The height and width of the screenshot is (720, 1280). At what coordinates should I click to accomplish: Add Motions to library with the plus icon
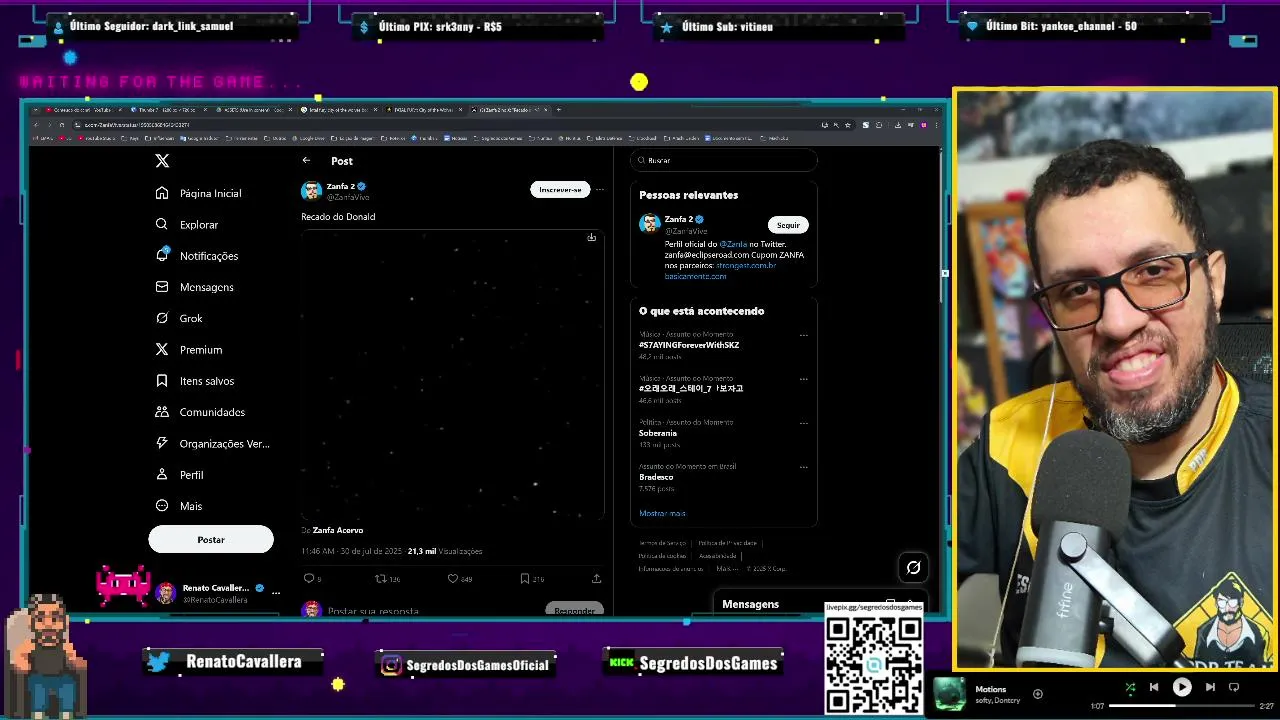tap(1038, 694)
